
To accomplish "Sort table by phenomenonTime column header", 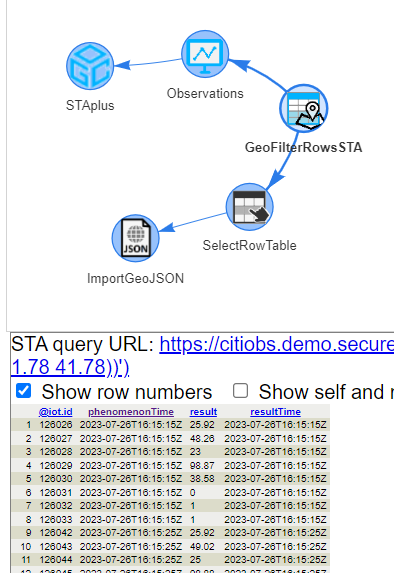I will pyautogui.click(x=131, y=412).
